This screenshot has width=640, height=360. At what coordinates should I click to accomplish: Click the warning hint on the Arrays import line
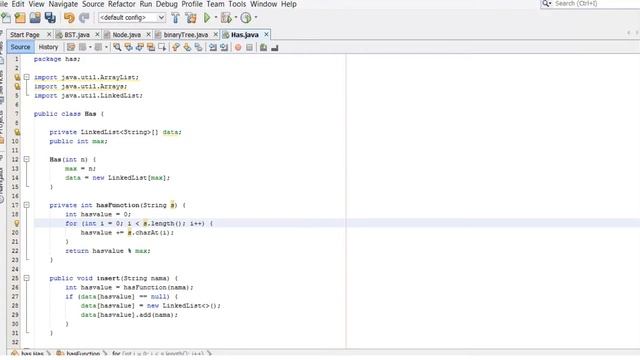point(17,87)
